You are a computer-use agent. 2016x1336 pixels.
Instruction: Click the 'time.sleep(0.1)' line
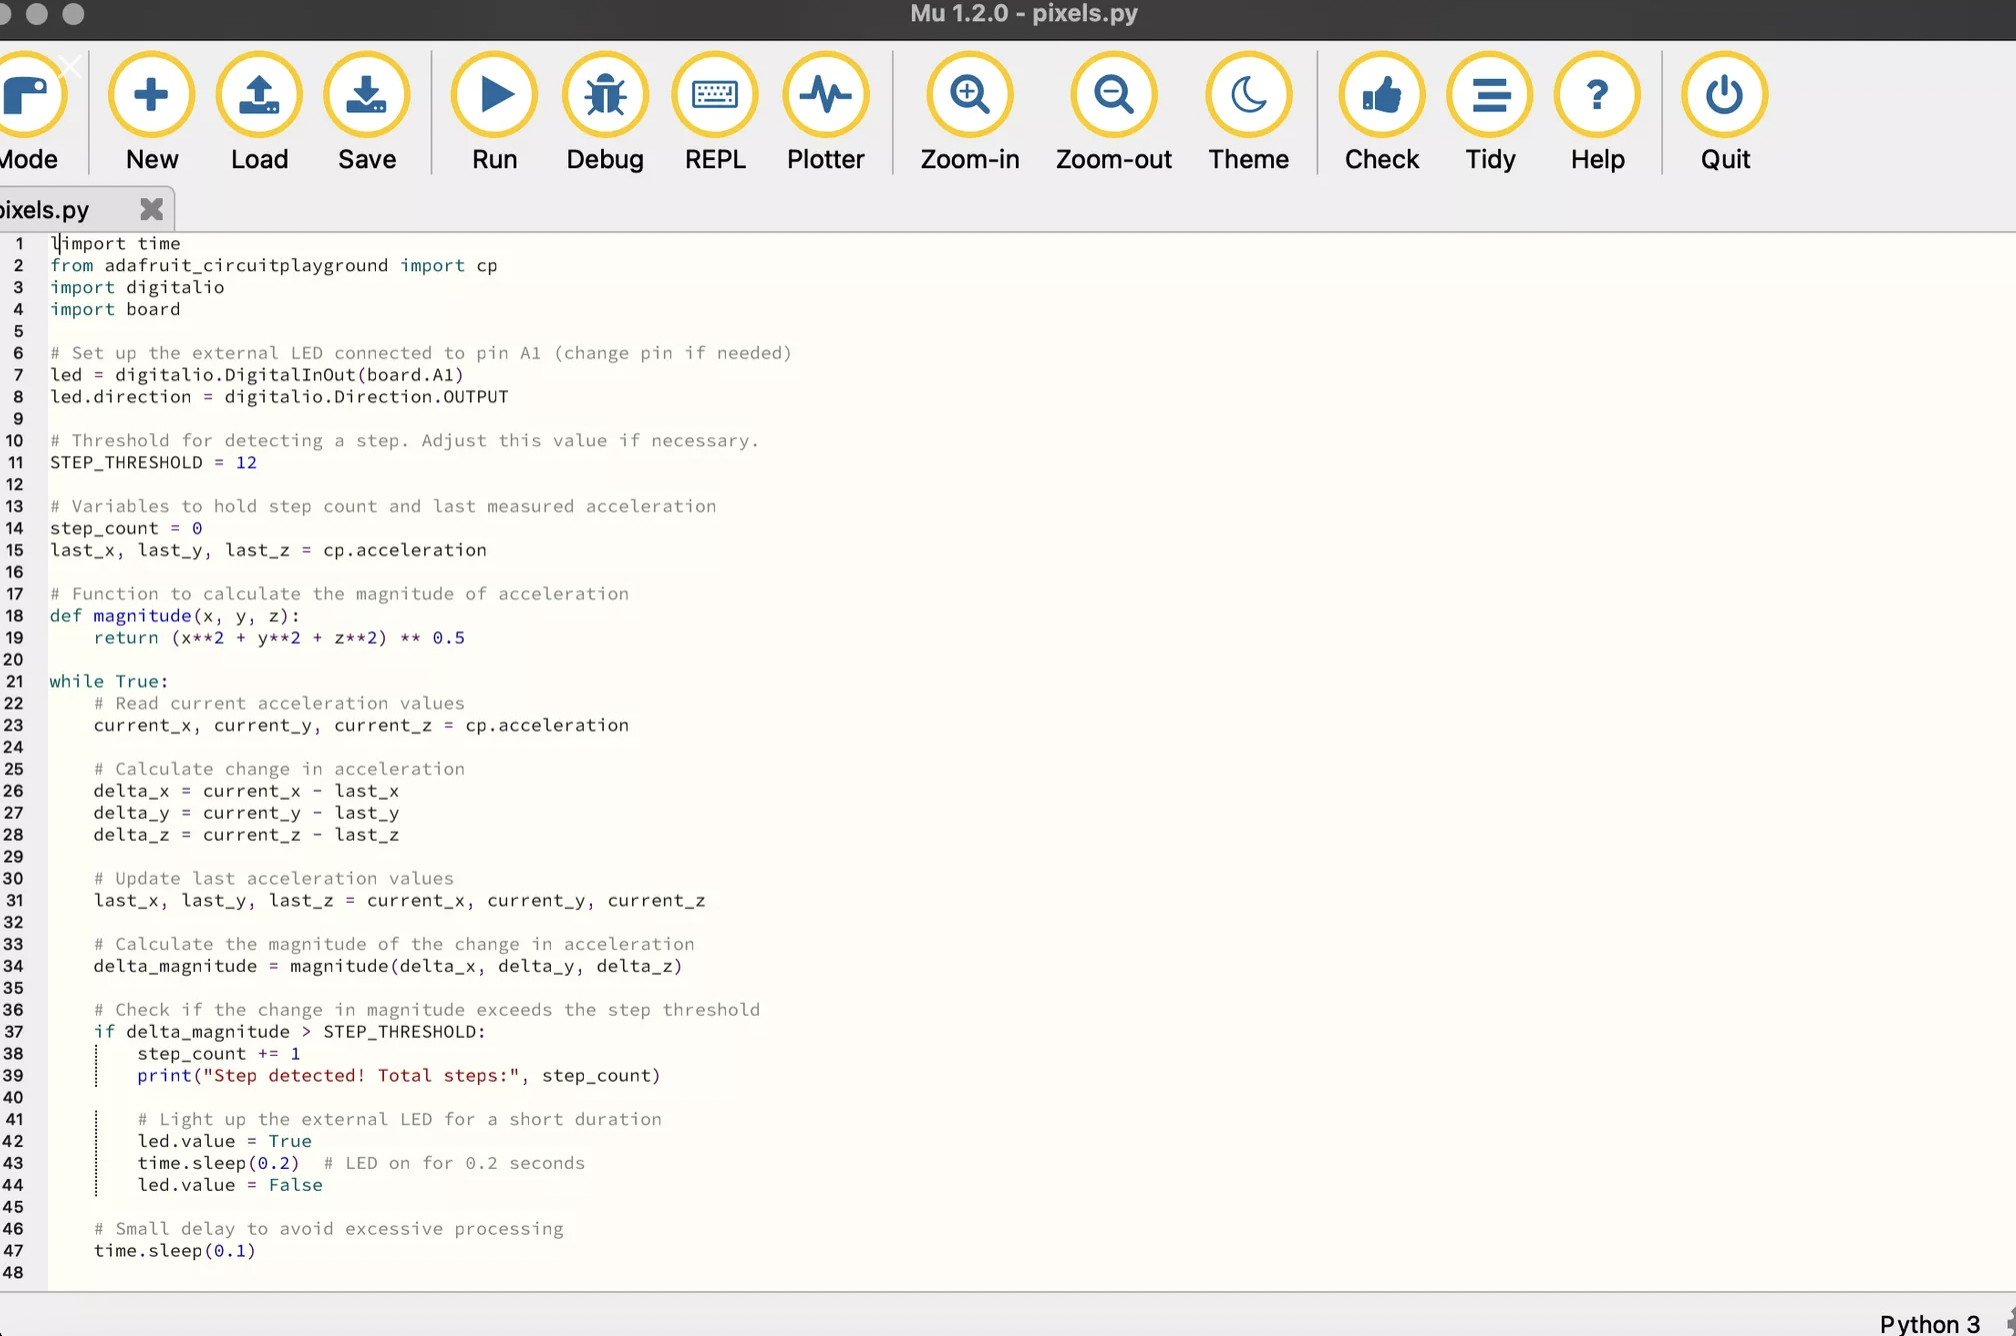[x=175, y=1251]
